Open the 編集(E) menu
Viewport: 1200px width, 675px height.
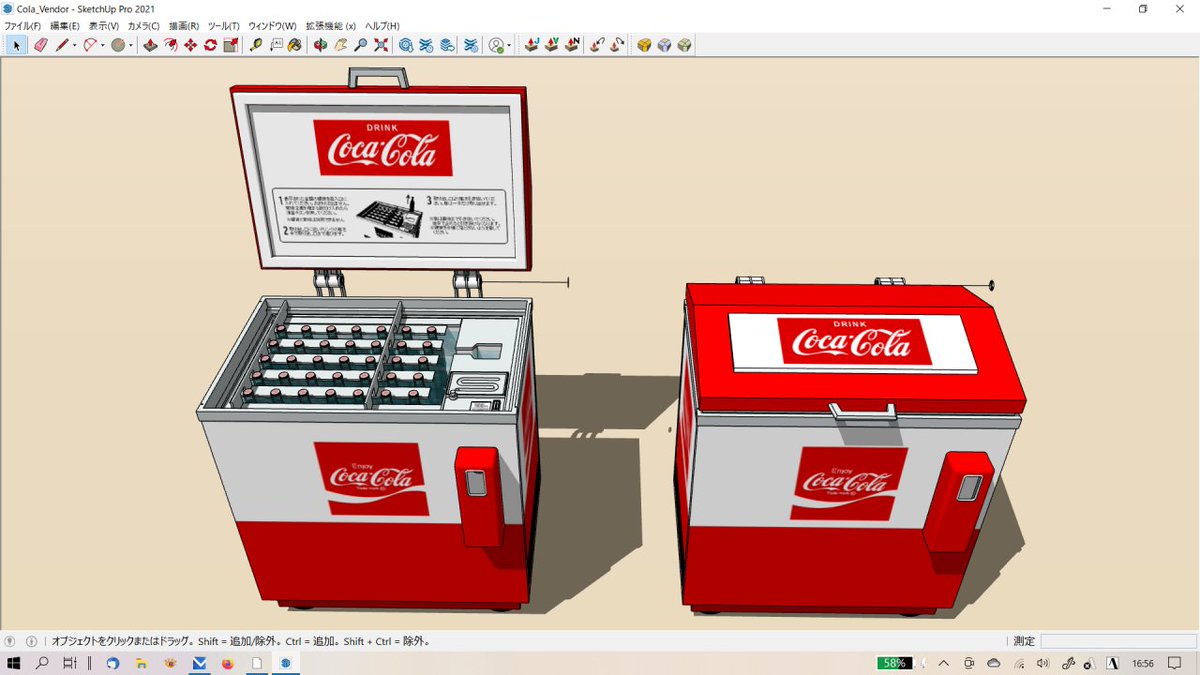65,25
